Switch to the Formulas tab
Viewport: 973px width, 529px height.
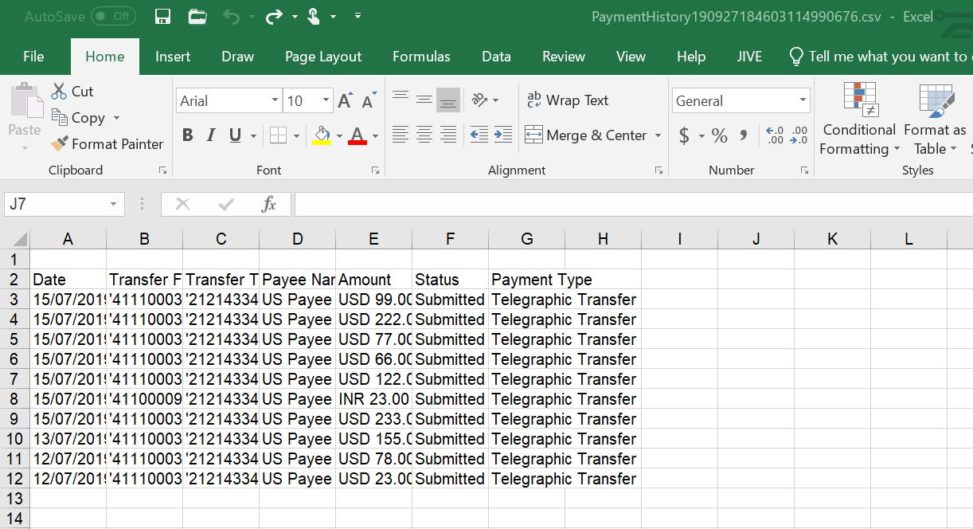click(421, 56)
